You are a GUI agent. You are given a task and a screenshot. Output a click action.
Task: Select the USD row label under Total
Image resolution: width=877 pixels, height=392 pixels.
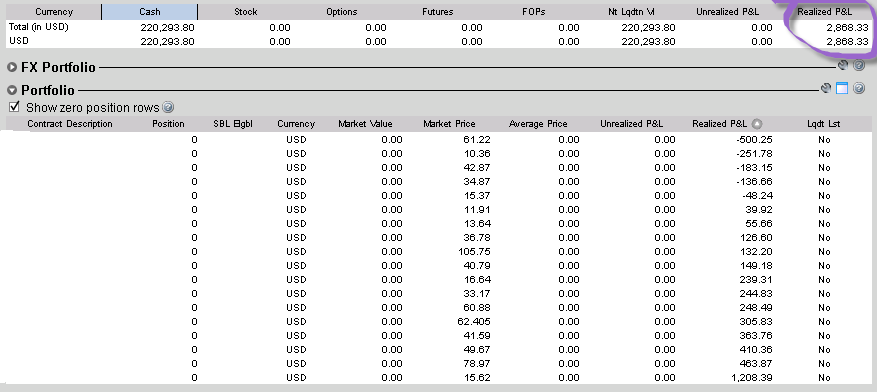[19, 41]
